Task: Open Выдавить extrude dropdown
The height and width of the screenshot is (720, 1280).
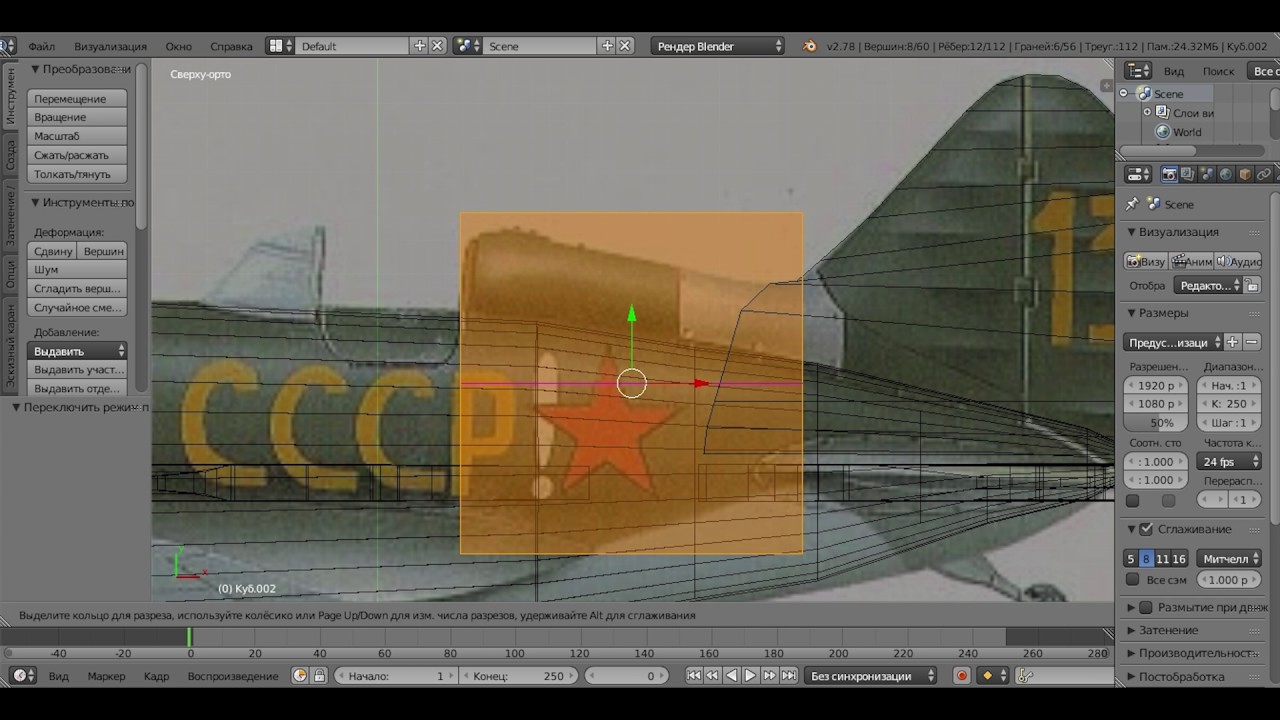Action: (x=78, y=351)
